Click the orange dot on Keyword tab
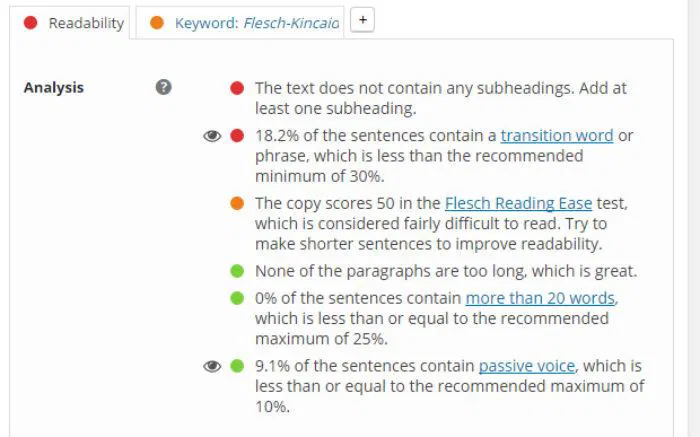 [x=157, y=22]
